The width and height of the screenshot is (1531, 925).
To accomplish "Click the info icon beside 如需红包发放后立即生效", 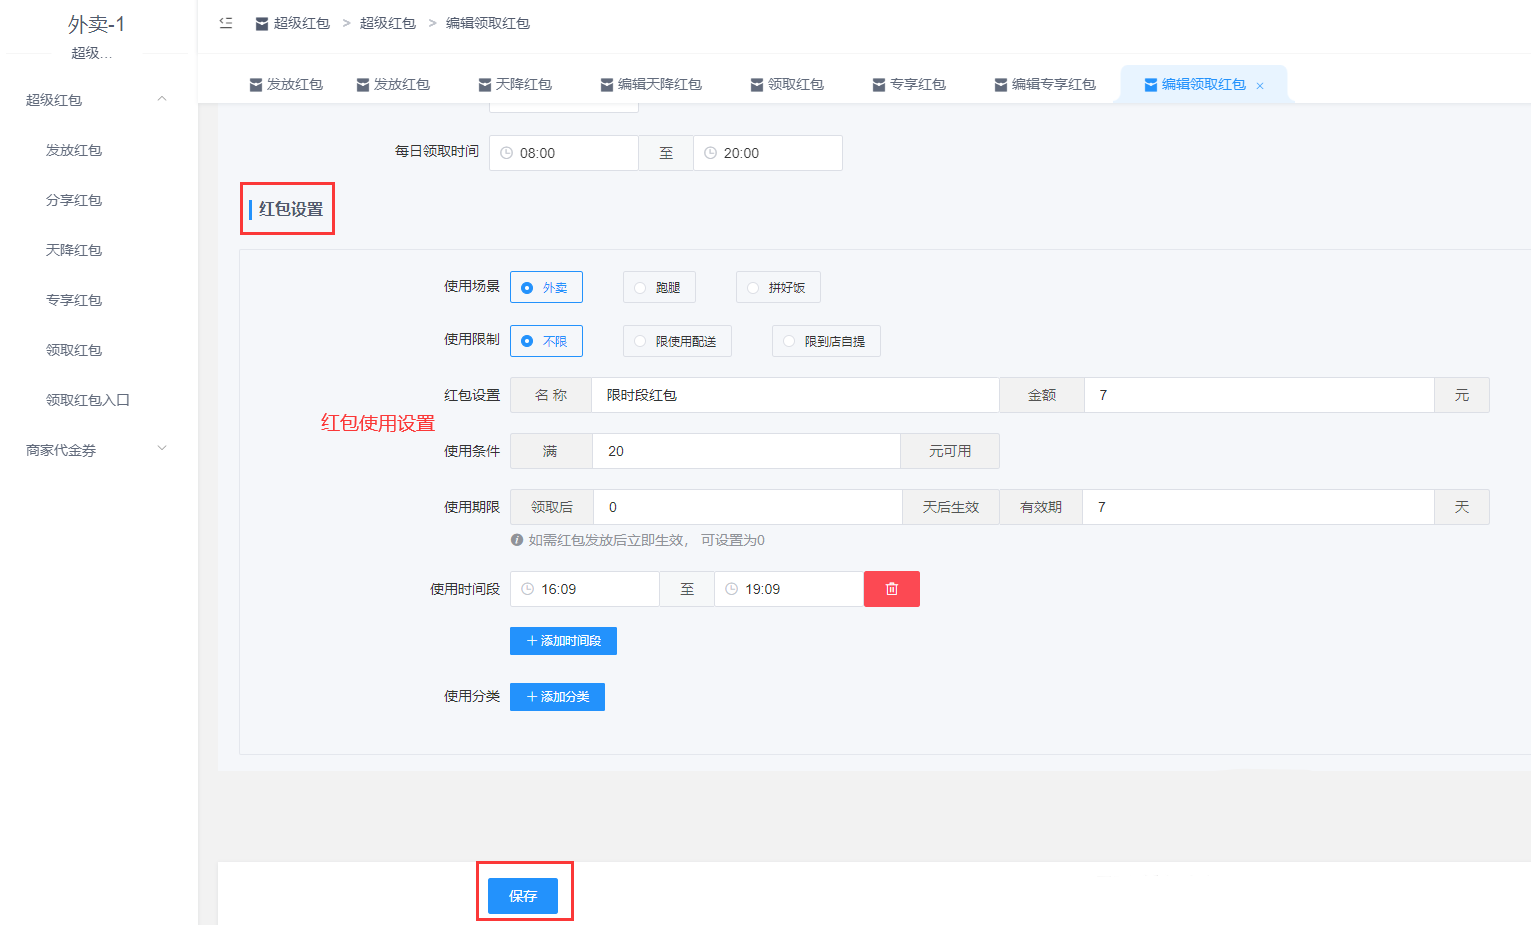I will pos(517,540).
